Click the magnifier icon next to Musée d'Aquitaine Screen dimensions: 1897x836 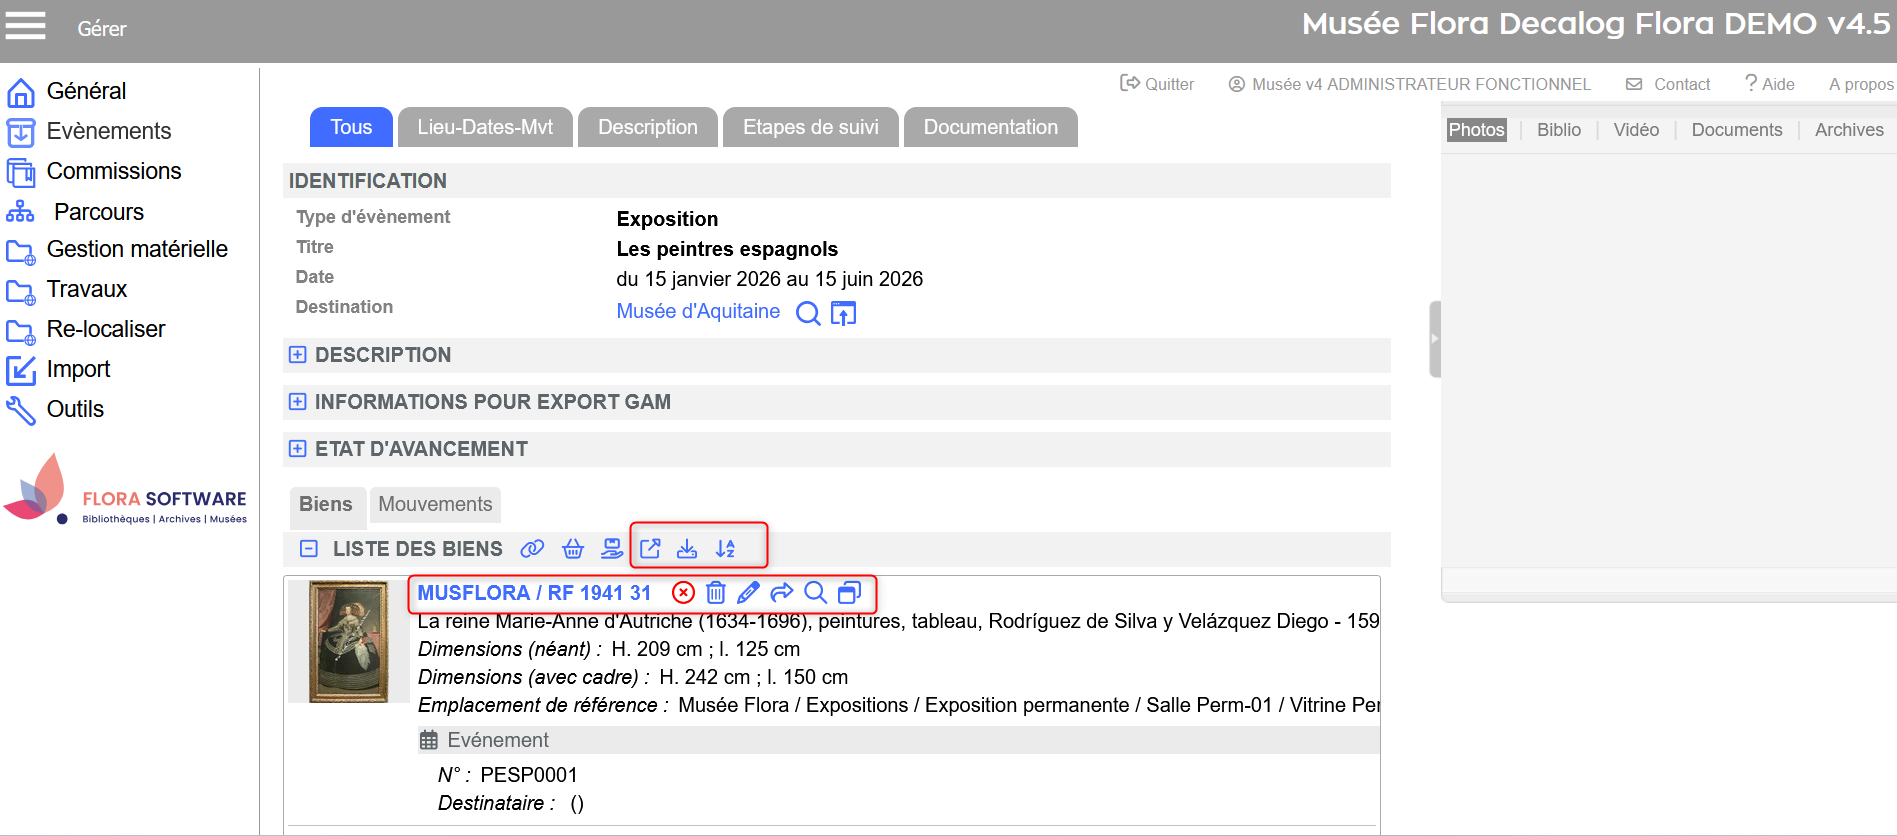(x=808, y=314)
